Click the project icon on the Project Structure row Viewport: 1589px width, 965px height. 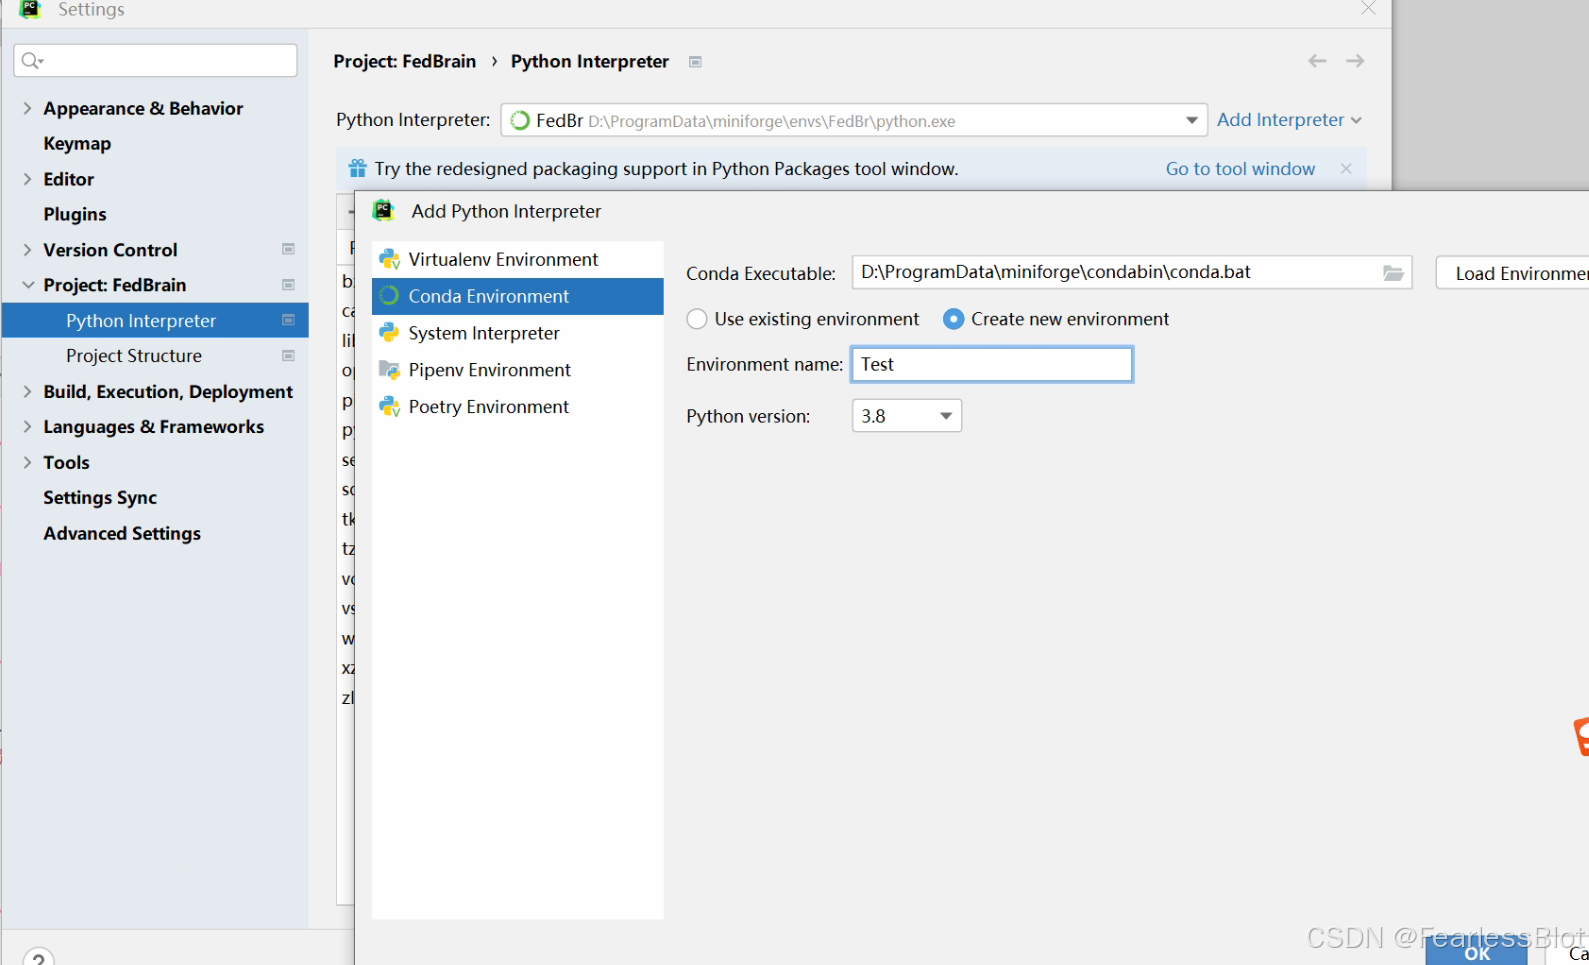click(x=288, y=356)
